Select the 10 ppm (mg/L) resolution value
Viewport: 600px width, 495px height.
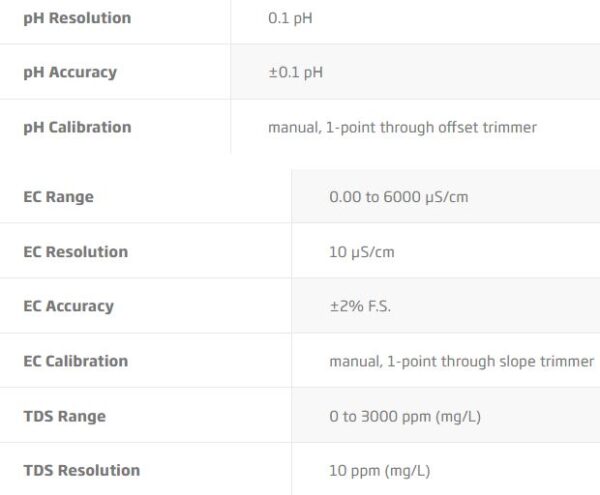tap(379, 470)
